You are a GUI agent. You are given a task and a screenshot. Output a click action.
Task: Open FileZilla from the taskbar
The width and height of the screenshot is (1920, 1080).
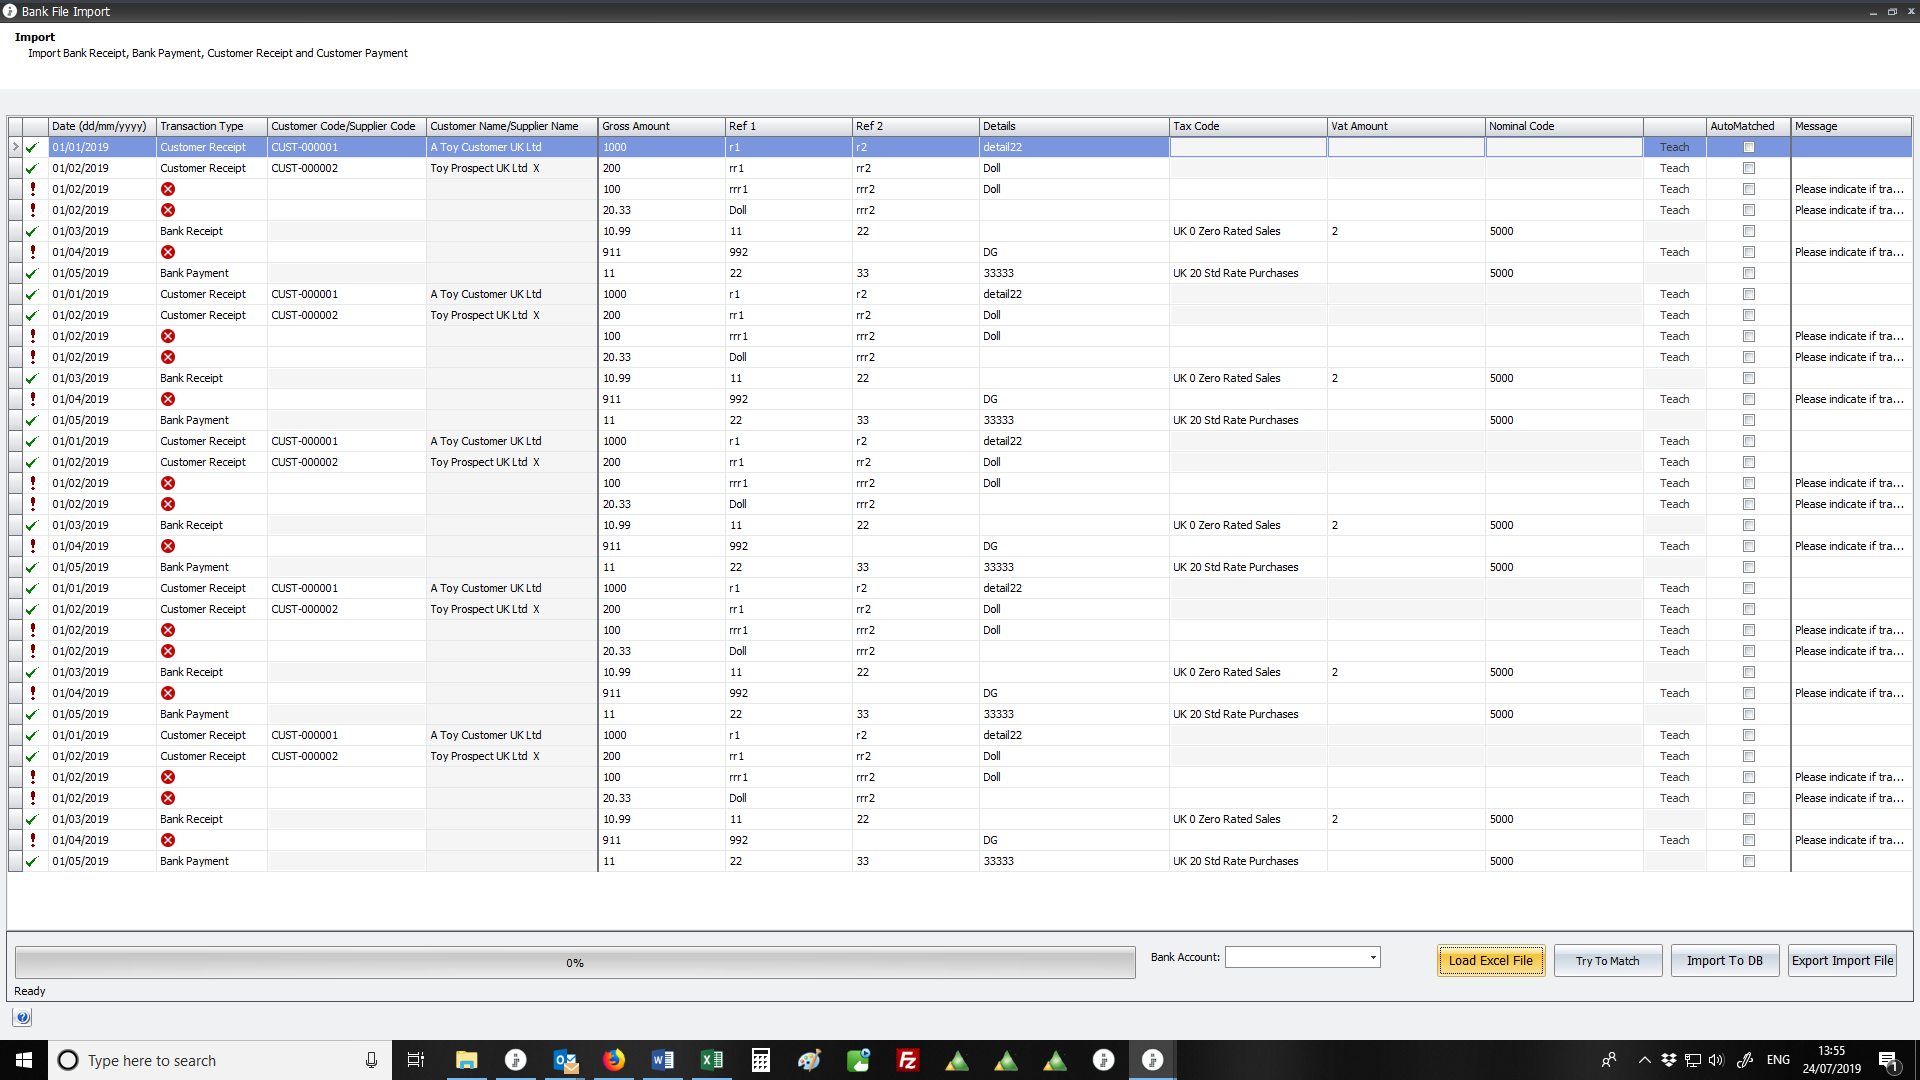(907, 1060)
